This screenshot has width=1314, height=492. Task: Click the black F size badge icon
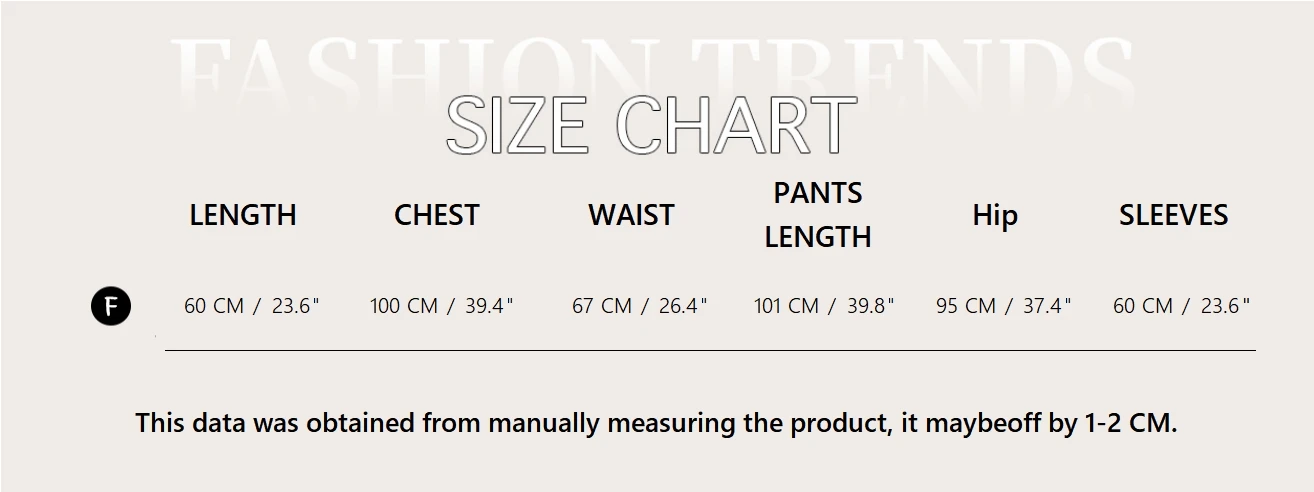[x=111, y=306]
